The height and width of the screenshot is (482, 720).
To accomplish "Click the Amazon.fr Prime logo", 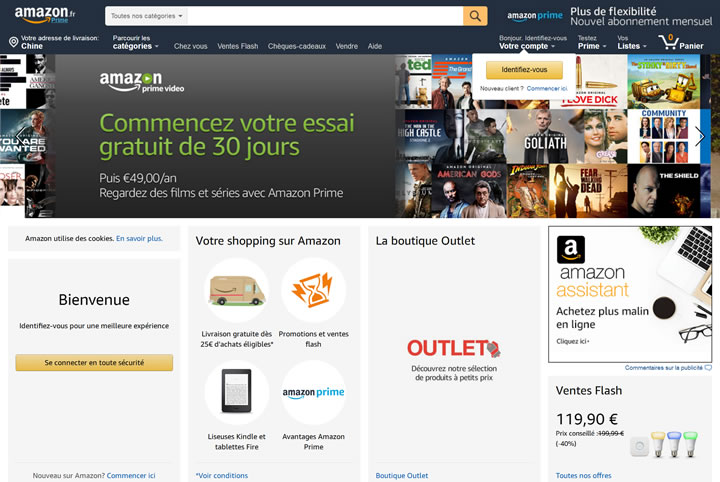I will click(x=45, y=14).
